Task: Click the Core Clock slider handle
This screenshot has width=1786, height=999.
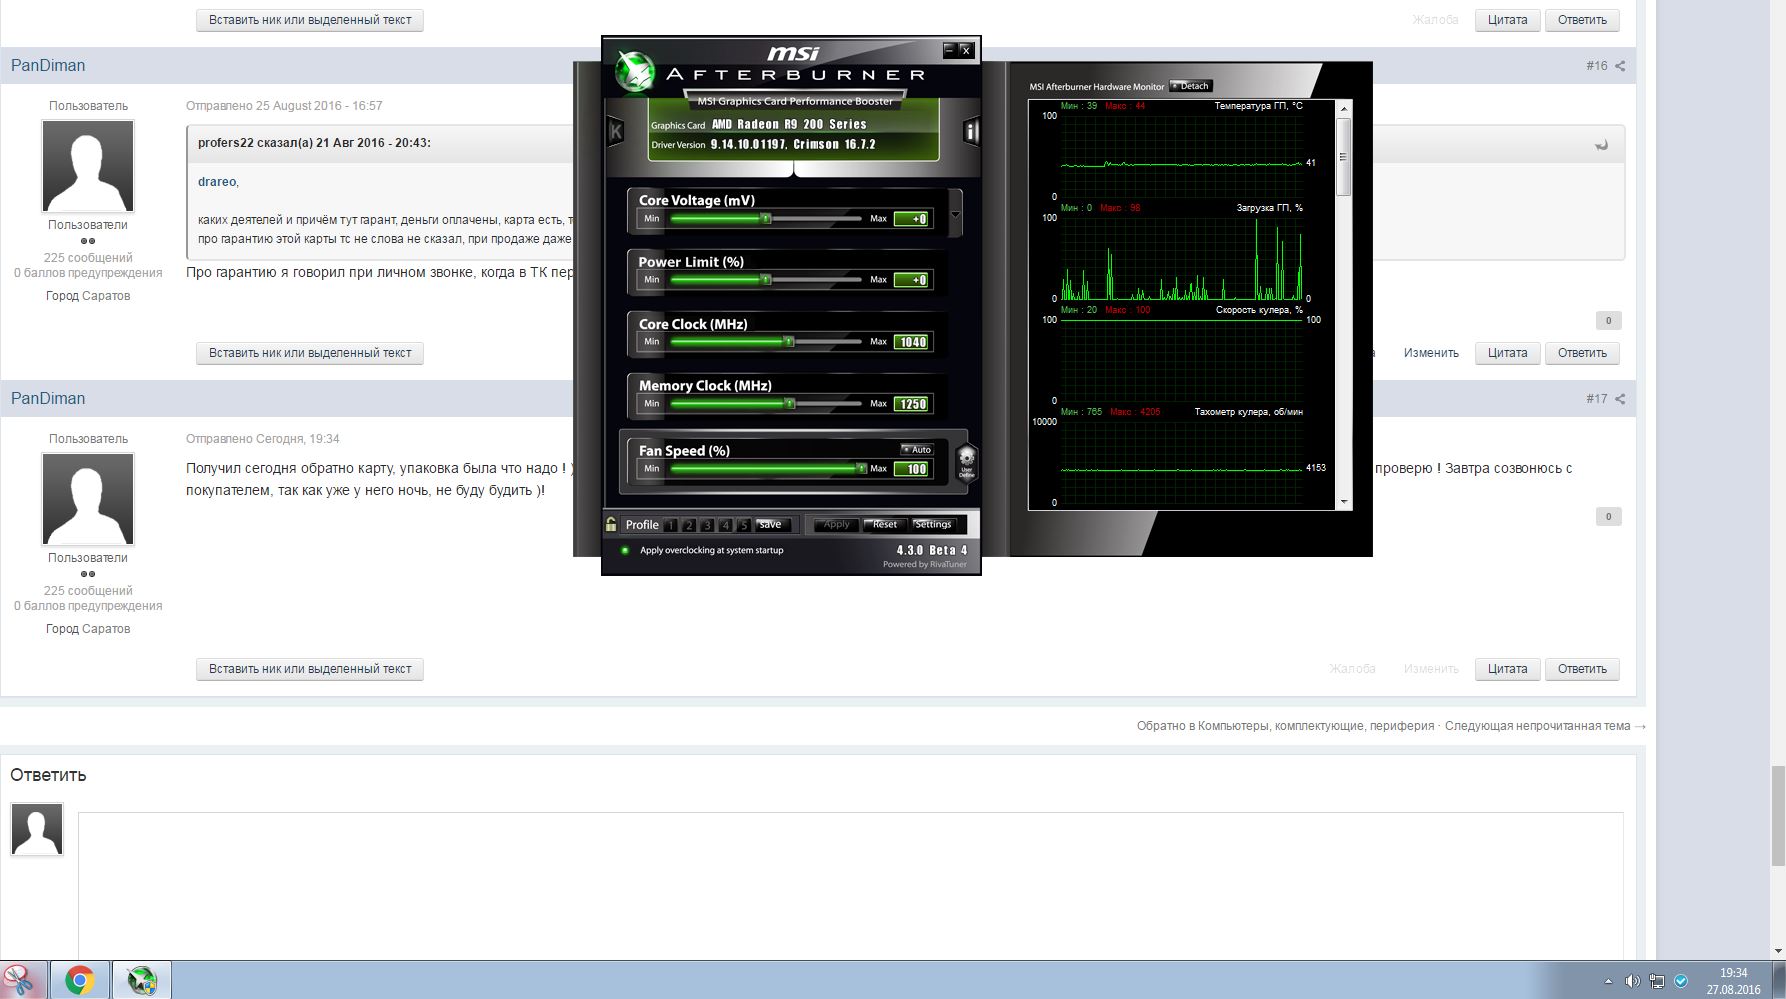Action: click(x=789, y=342)
